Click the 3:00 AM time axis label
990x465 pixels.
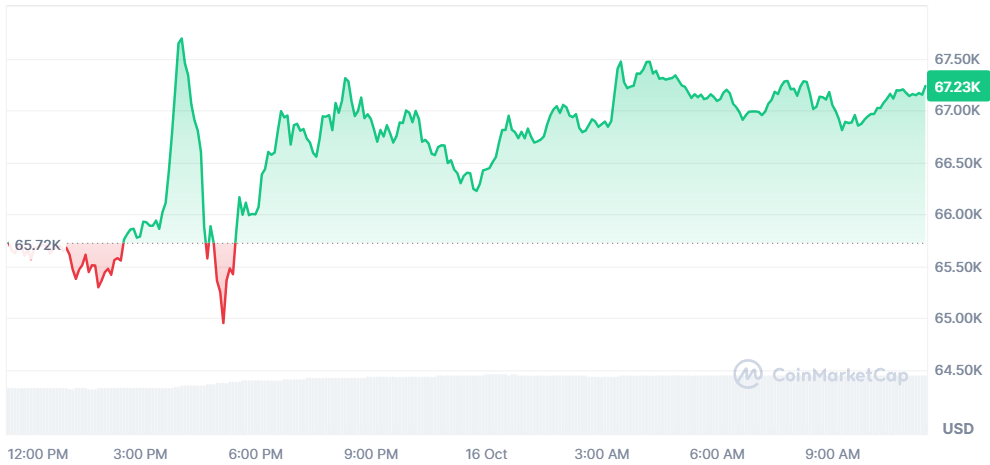[x=603, y=454]
